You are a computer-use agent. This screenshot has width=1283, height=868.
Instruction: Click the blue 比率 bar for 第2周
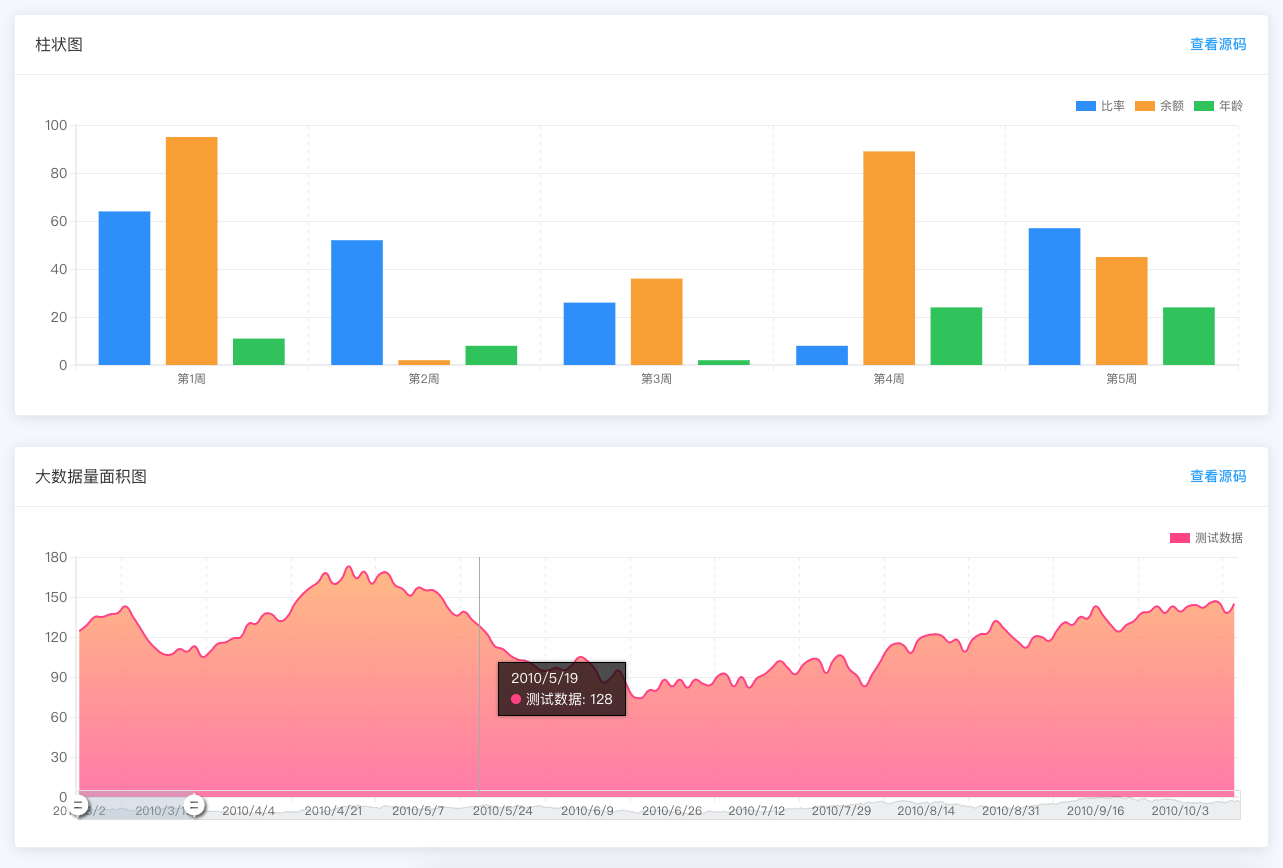tap(357, 303)
